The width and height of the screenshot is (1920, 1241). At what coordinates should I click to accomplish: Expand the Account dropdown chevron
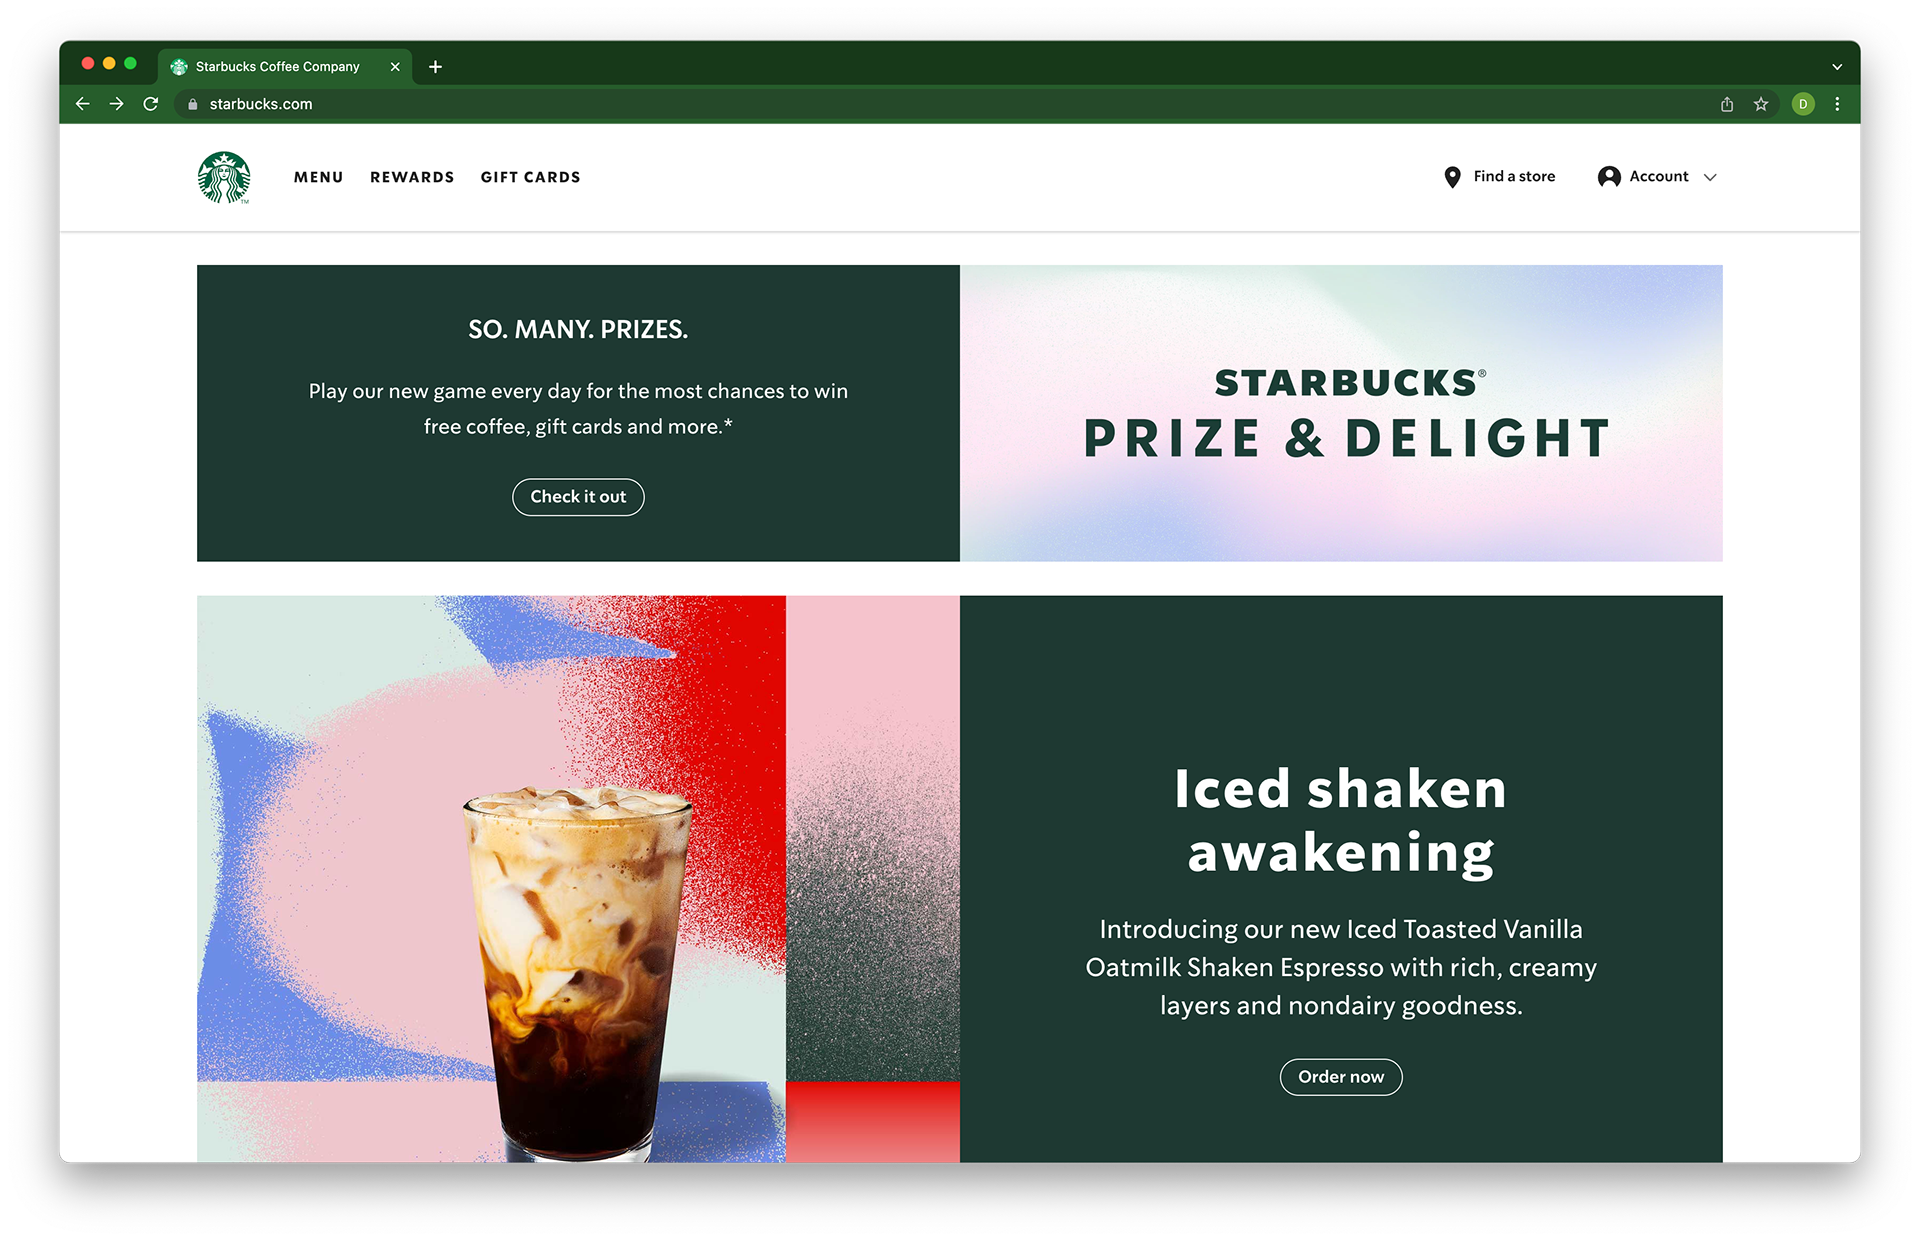[1710, 177]
